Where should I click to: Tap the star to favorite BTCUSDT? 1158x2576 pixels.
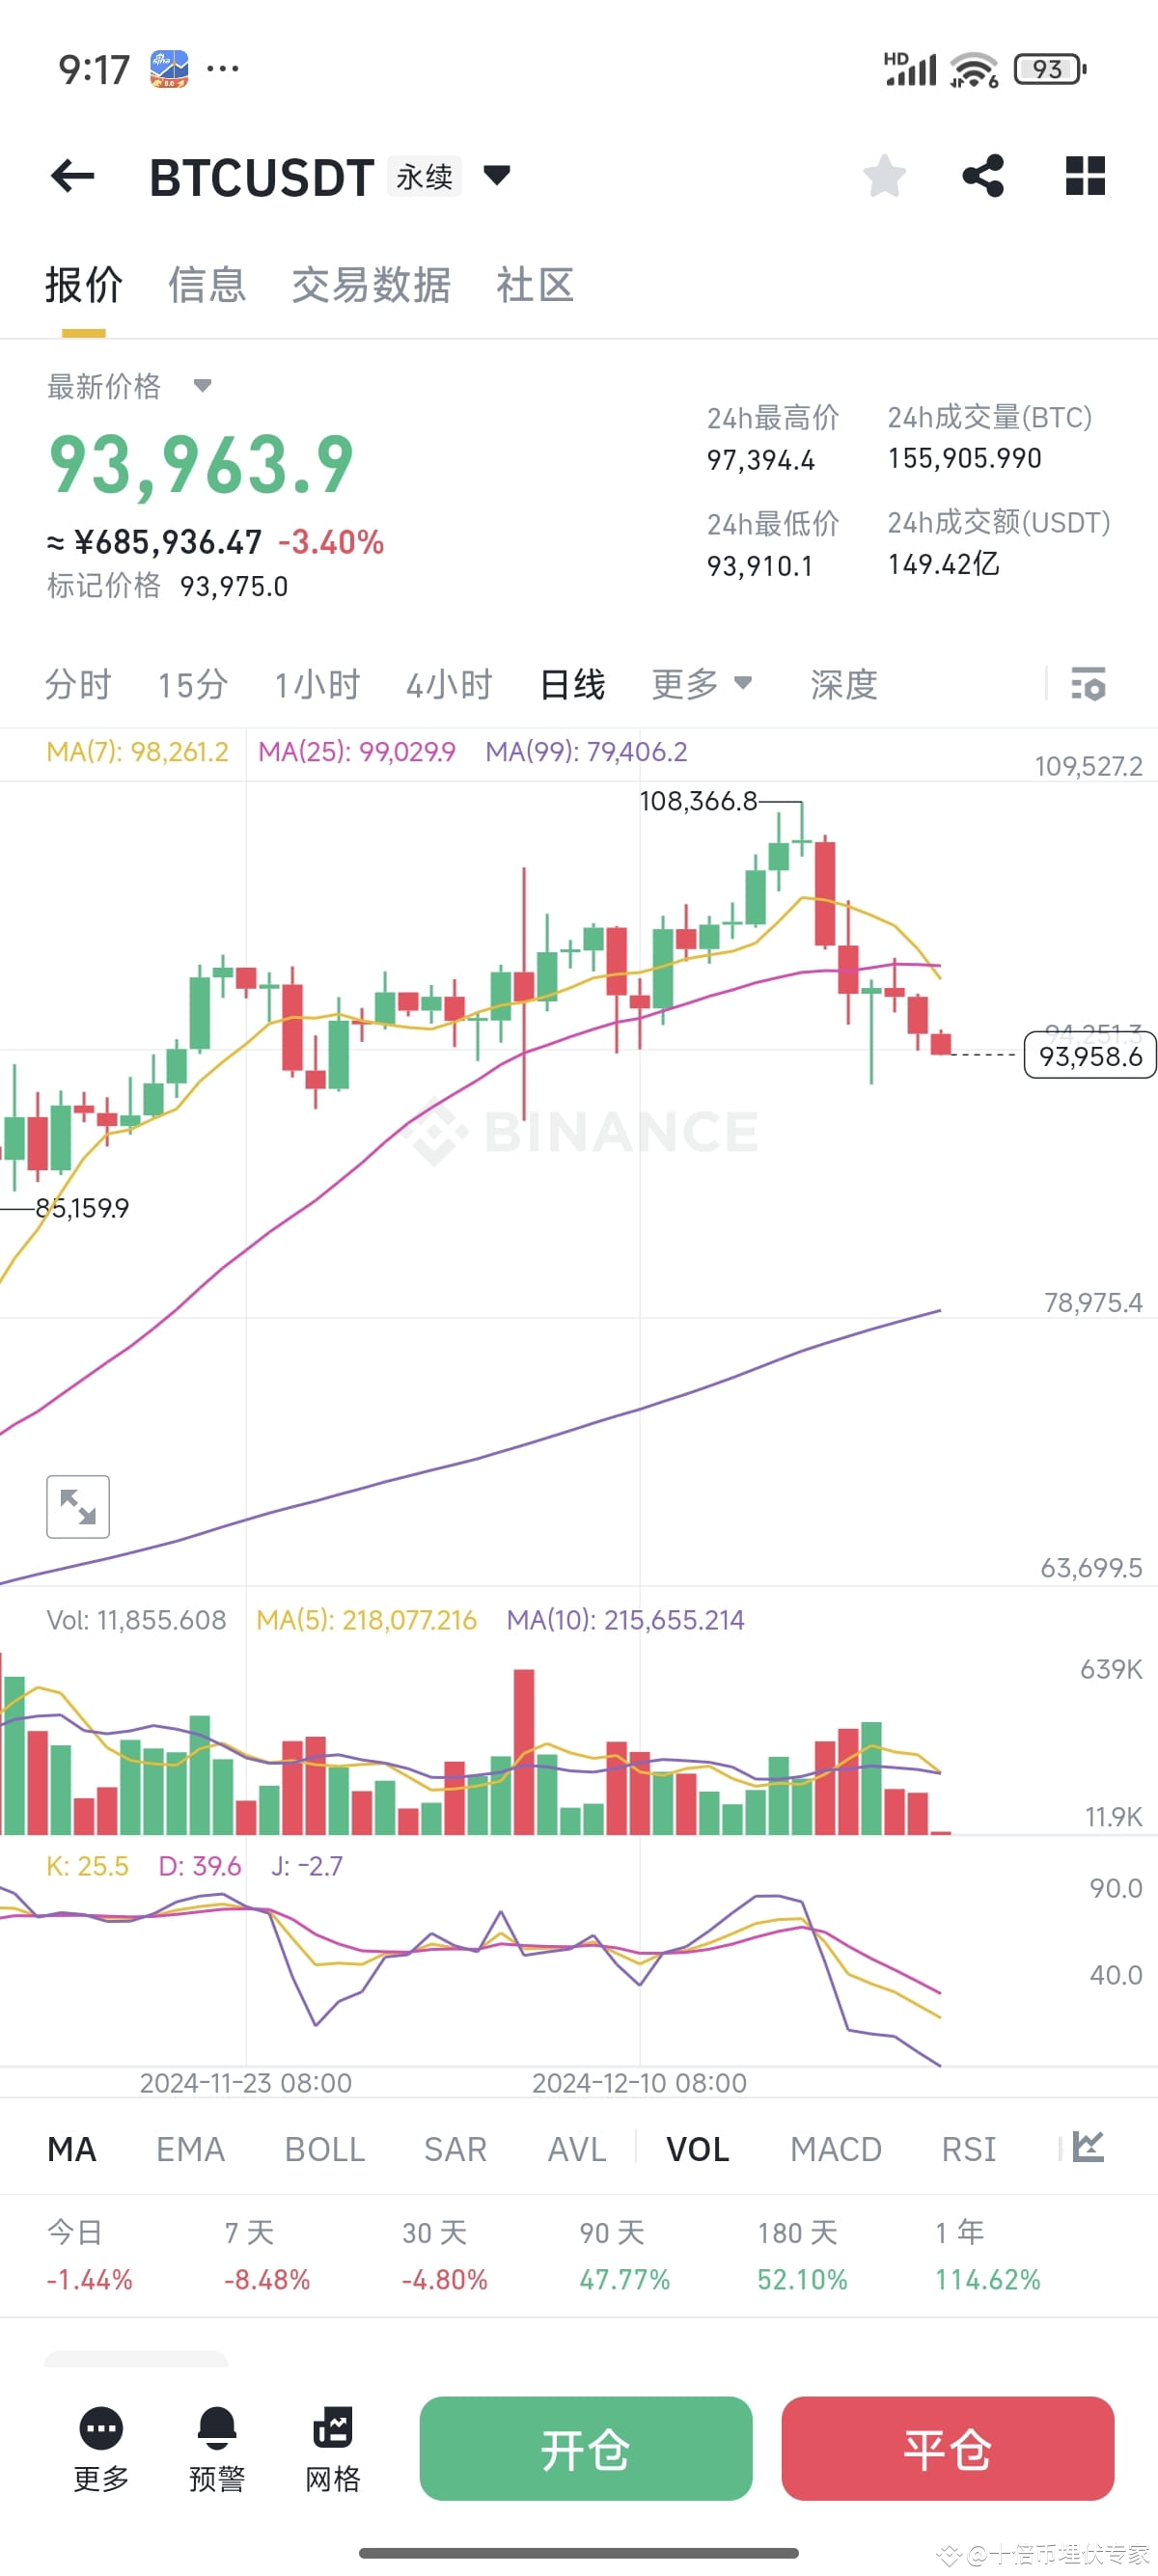(x=884, y=176)
